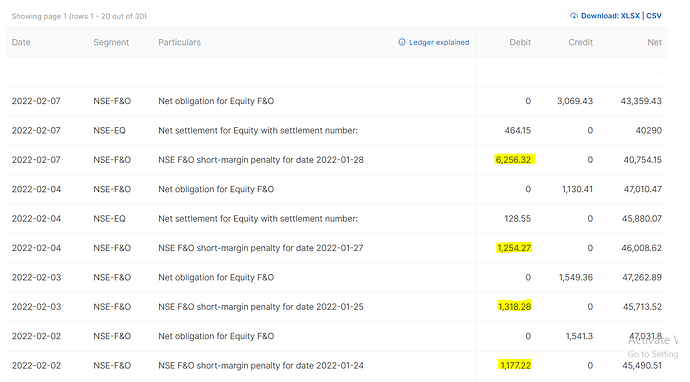Select the 'Showing page 1' rows text
Viewport: 690px width, 382px height.
79,16
